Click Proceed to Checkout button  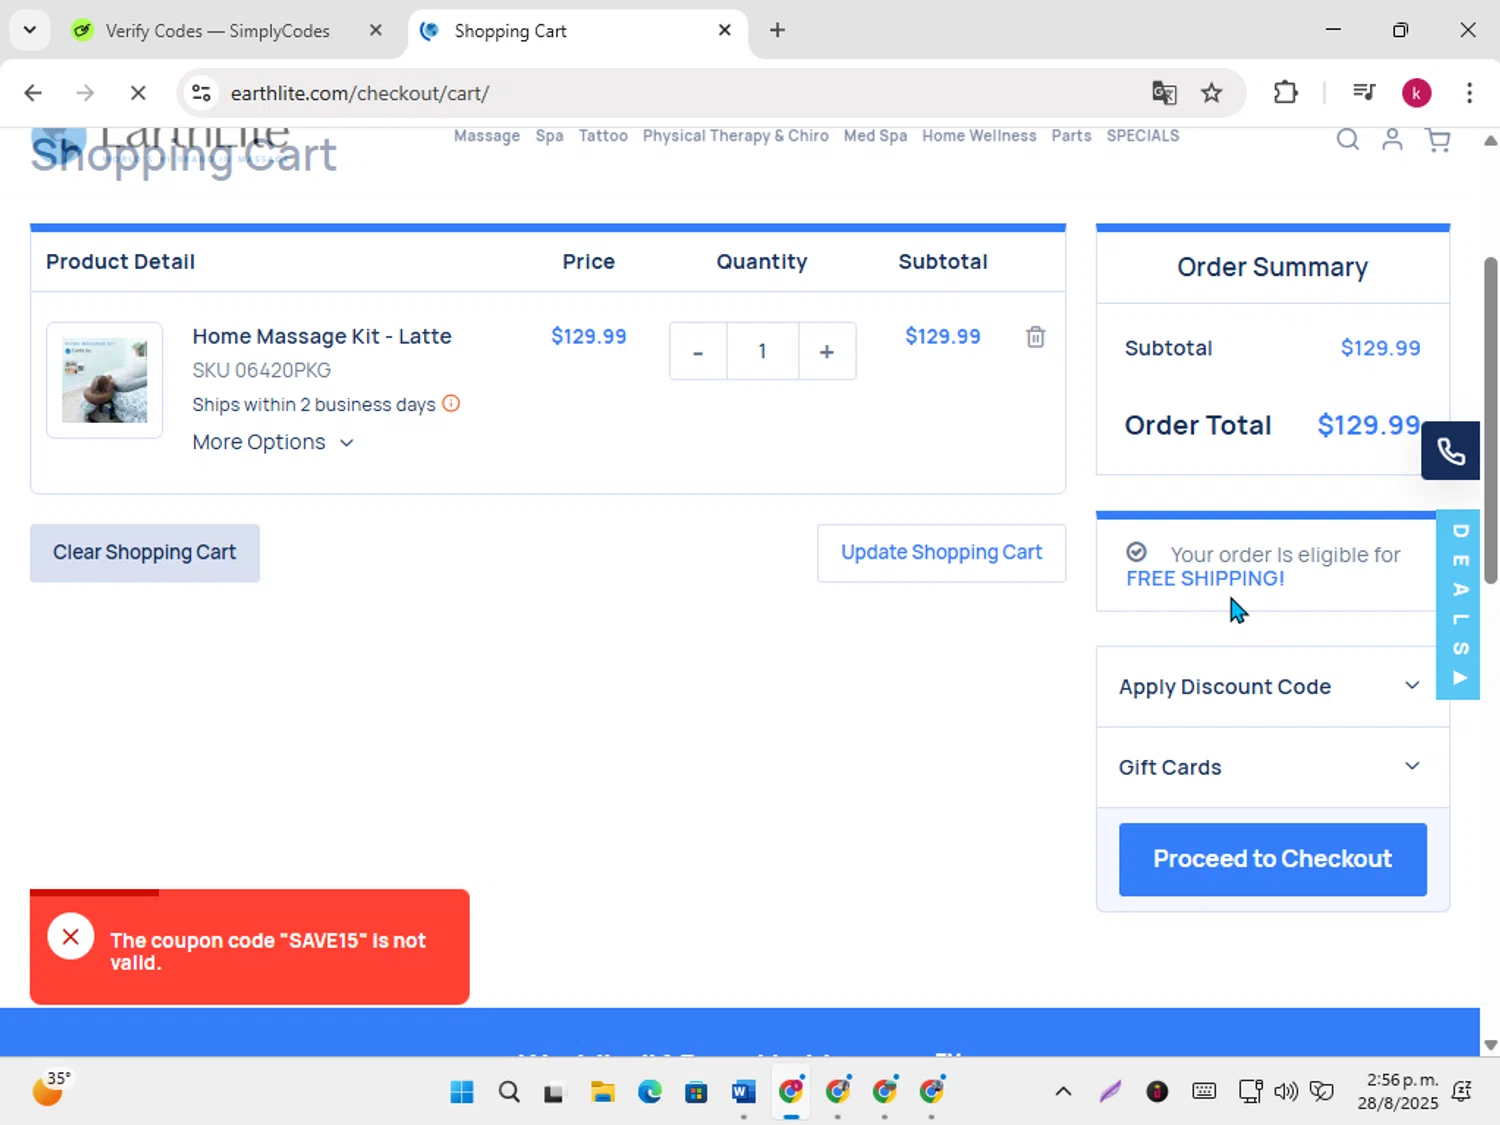pyautogui.click(x=1272, y=859)
